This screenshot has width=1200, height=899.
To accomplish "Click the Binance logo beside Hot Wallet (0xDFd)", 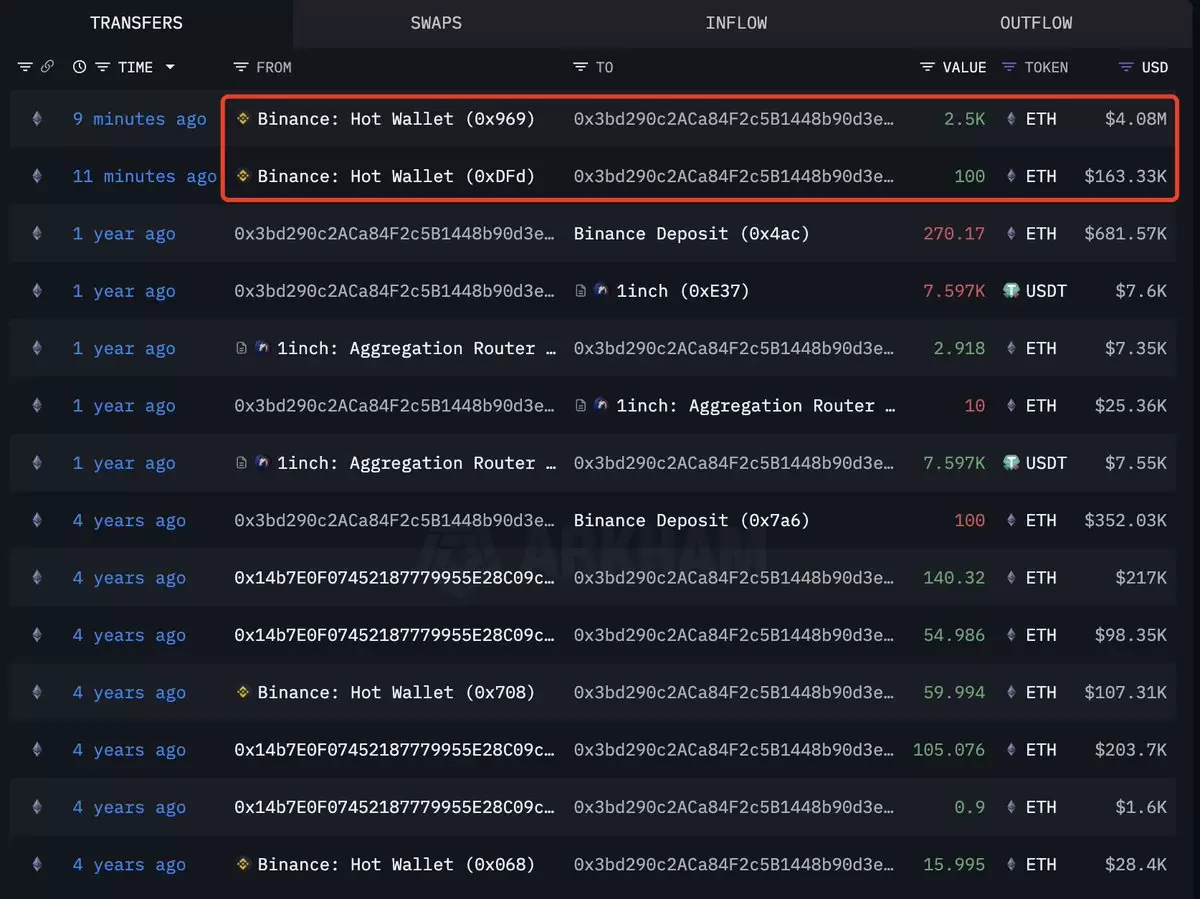I will click(243, 176).
